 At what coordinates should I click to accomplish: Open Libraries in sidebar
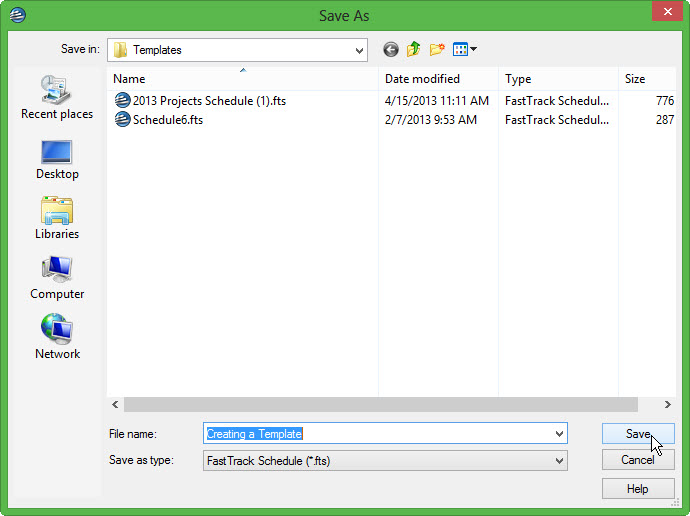tap(57, 219)
